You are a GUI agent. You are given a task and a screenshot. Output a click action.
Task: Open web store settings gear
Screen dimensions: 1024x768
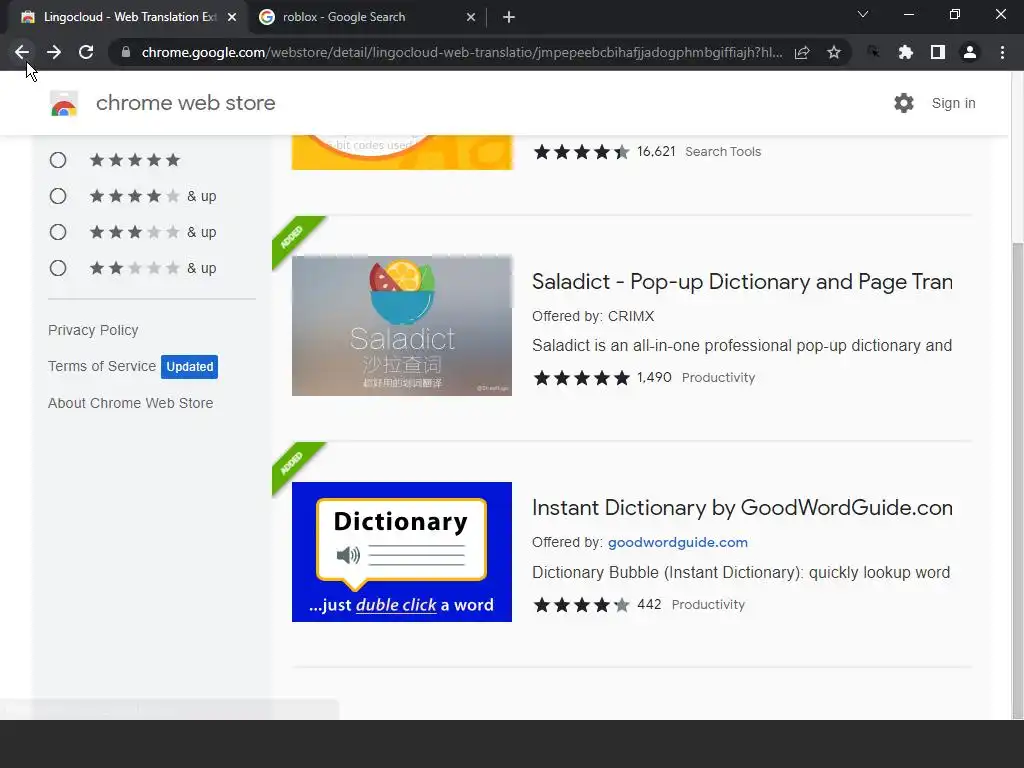pyautogui.click(x=904, y=103)
